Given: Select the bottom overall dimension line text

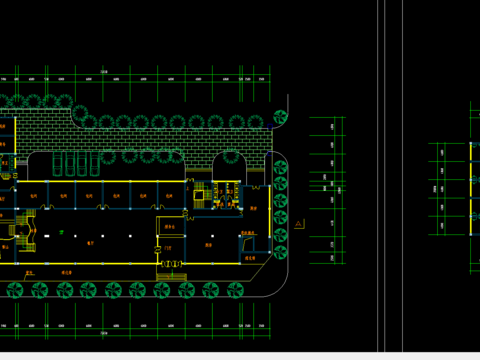Looking at the screenshot, I should tap(104, 333).
